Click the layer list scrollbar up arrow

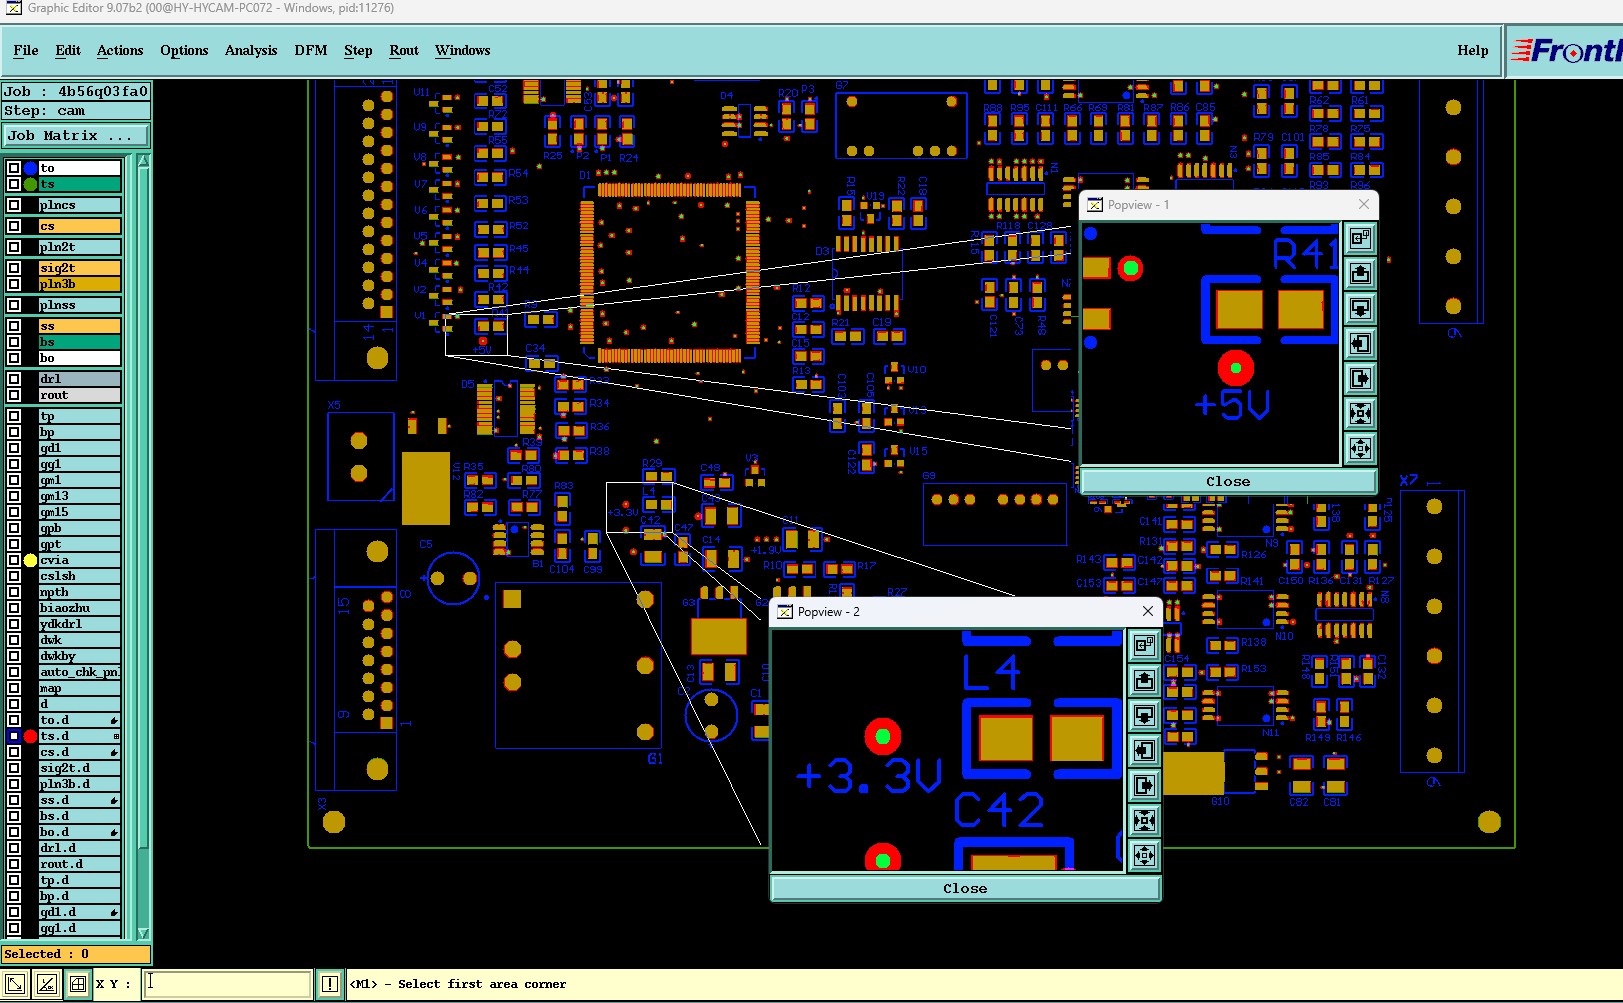tap(143, 162)
